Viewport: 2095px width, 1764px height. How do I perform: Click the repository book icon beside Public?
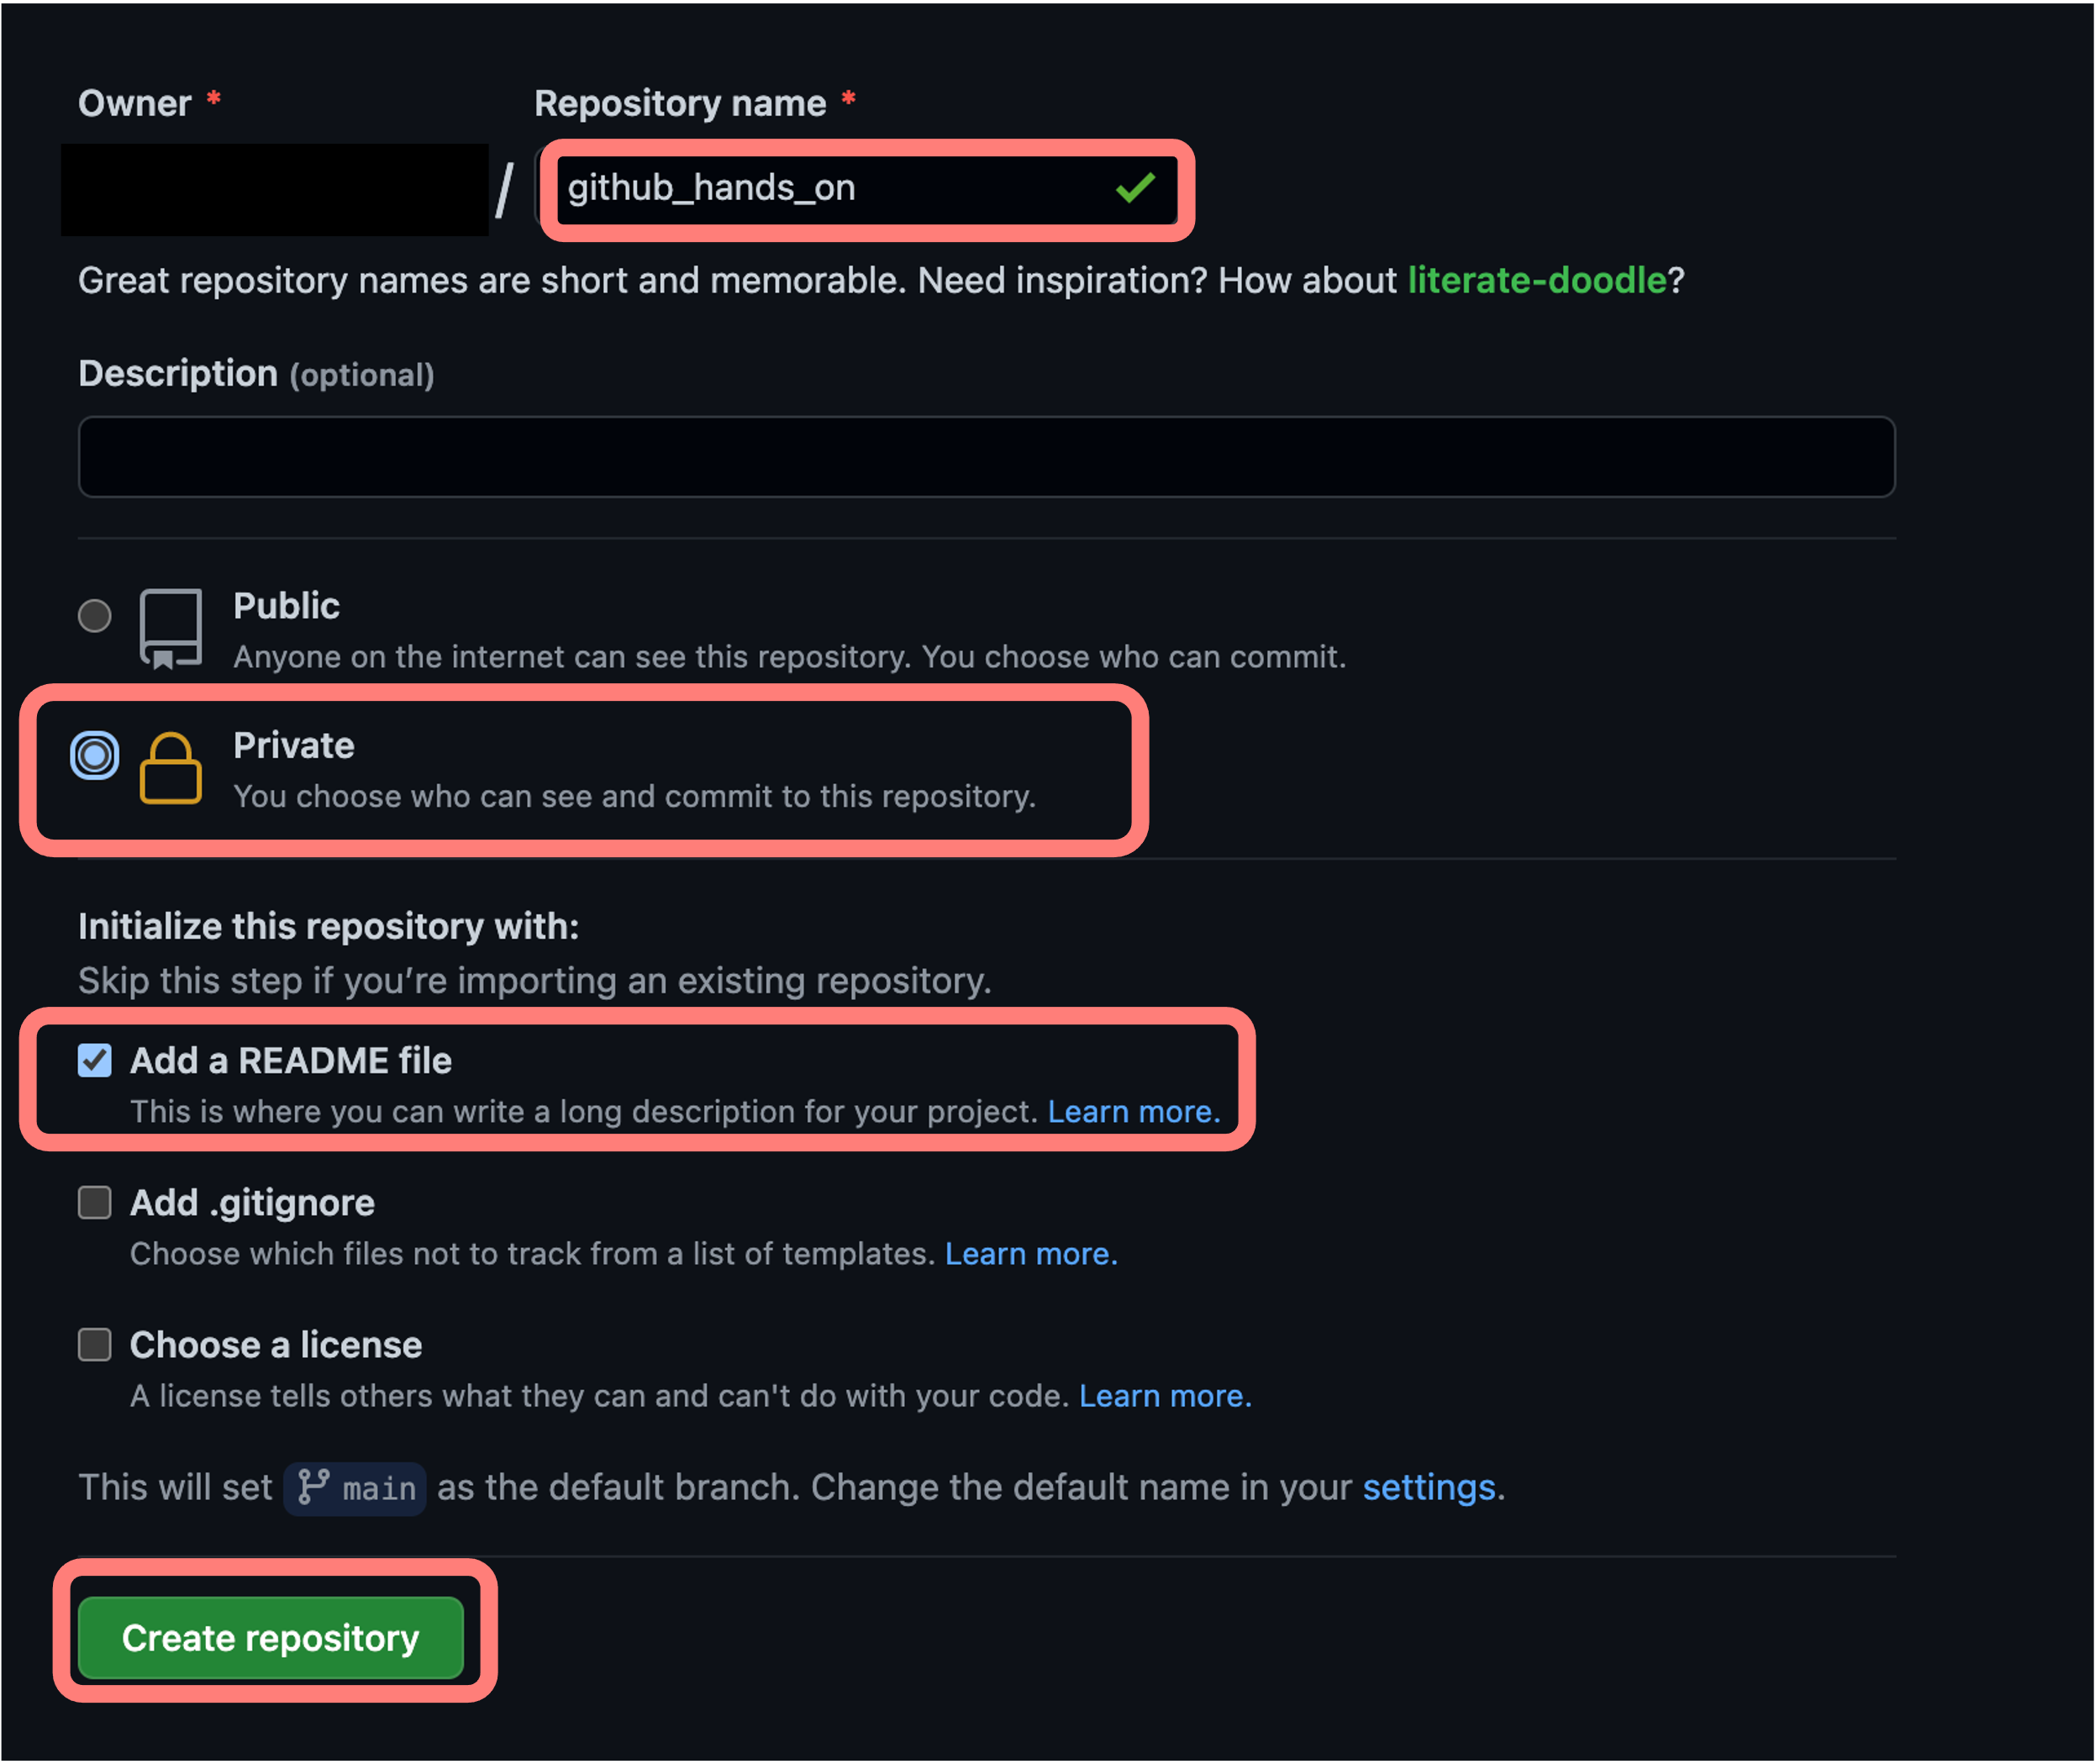click(171, 627)
